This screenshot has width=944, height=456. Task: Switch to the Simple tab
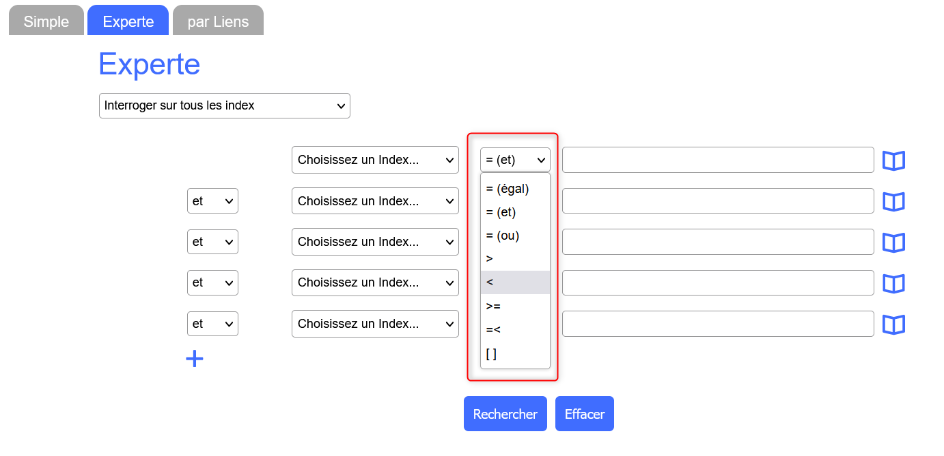pyautogui.click(x=46, y=21)
